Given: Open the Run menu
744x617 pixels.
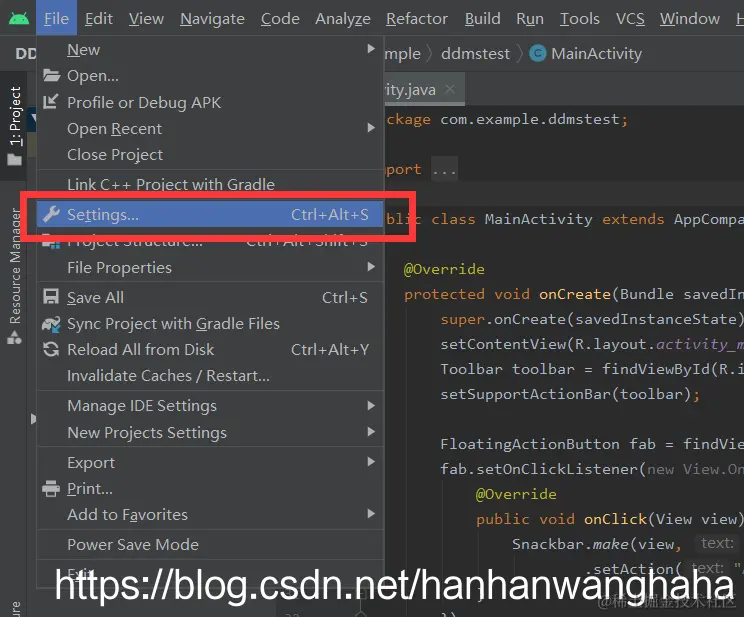Looking at the screenshot, I should coord(530,19).
